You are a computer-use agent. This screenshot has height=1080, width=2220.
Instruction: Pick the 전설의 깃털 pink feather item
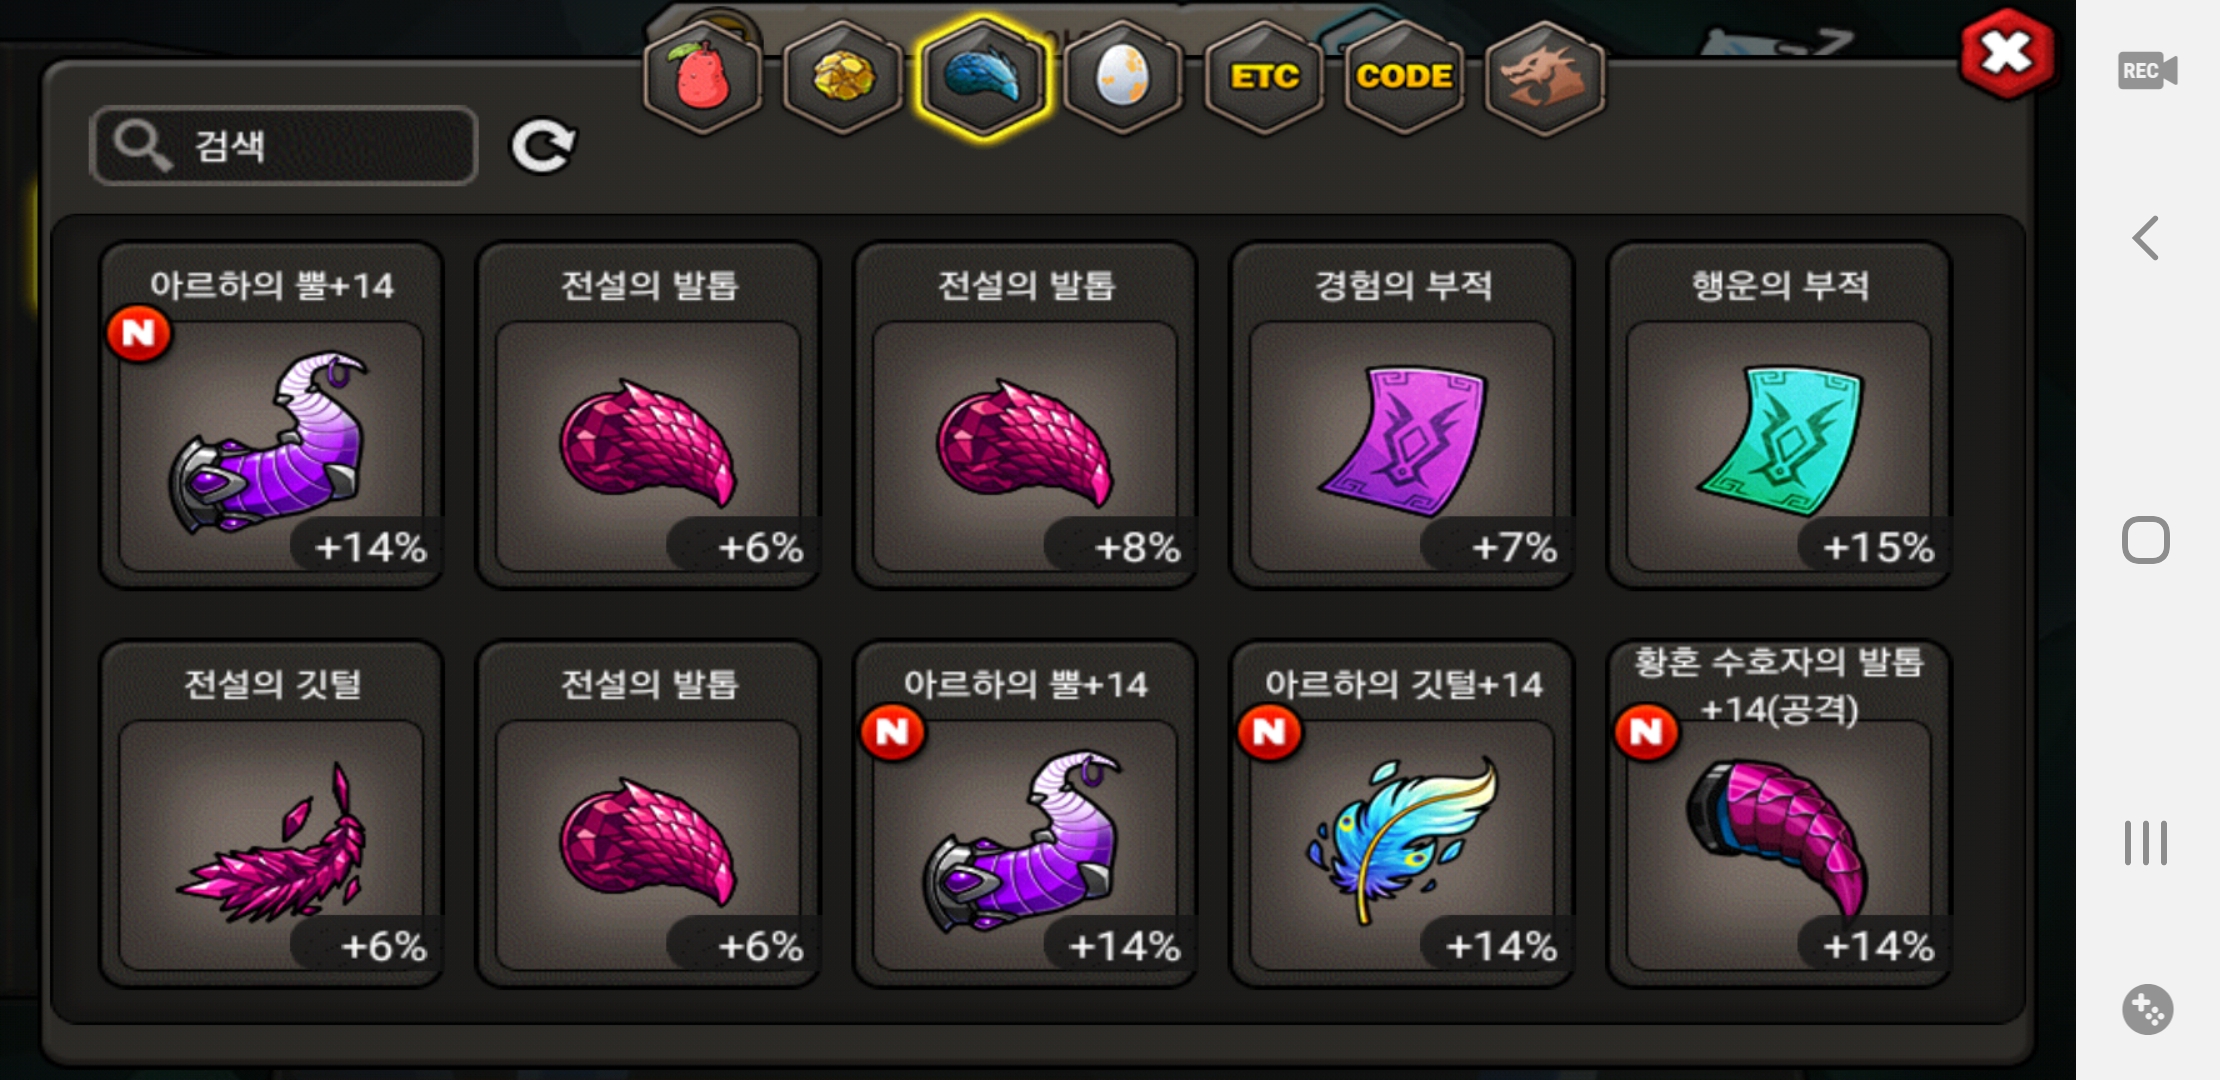pyautogui.click(x=271, y=814)
